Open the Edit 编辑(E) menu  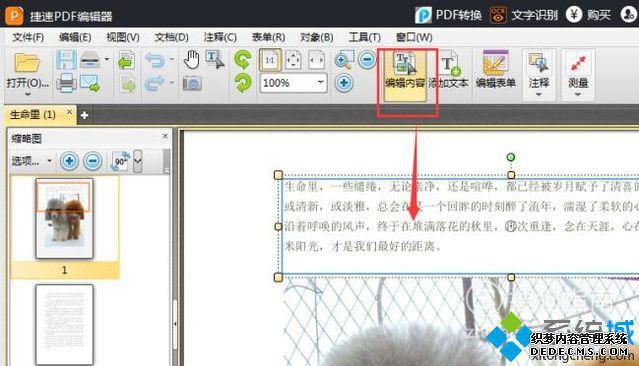pos(75,37)
